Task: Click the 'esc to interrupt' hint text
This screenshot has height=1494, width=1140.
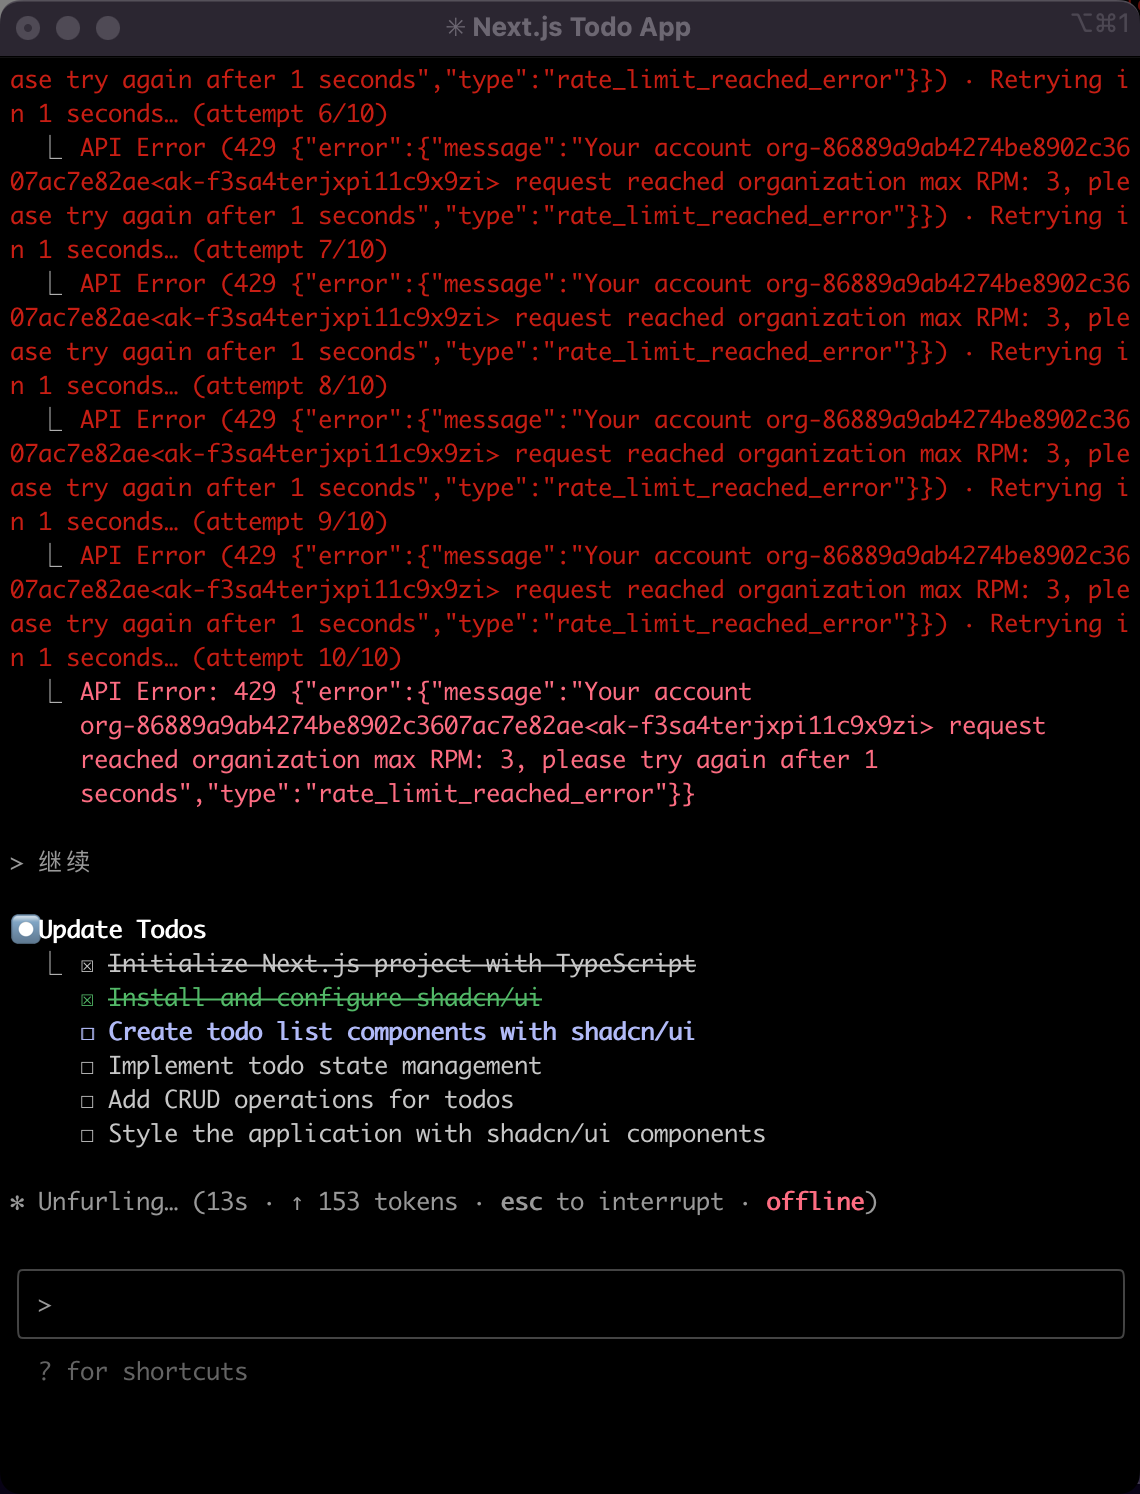Action: 611,1202
